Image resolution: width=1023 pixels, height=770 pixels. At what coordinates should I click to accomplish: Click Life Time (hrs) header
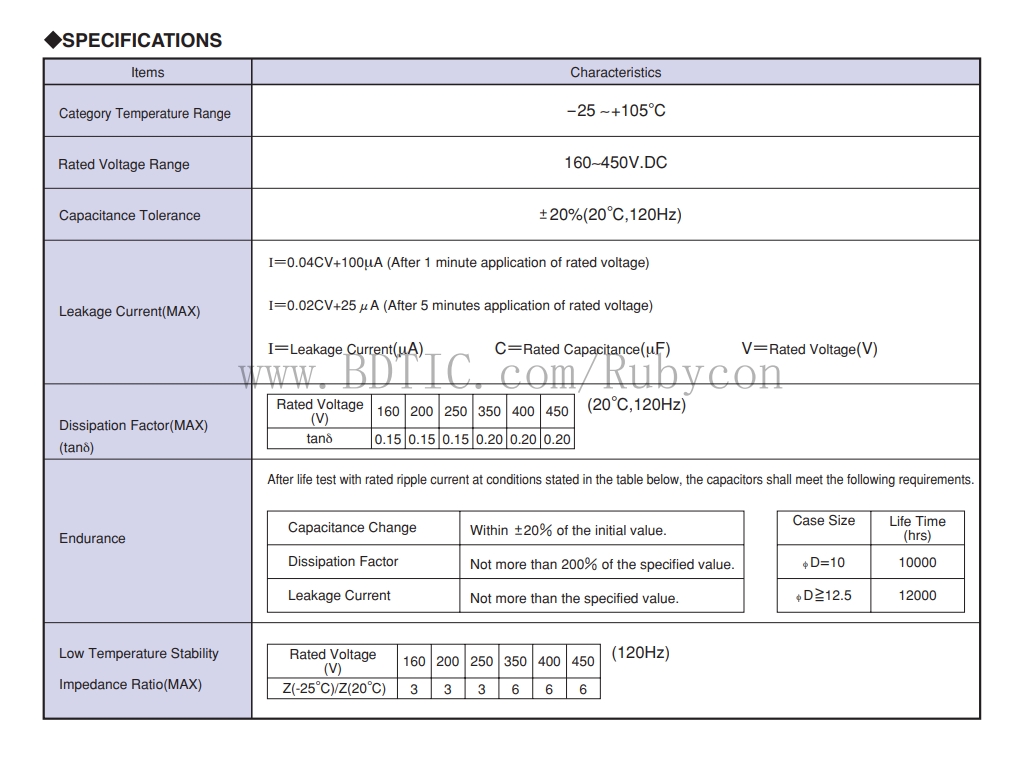coord(917,529)
